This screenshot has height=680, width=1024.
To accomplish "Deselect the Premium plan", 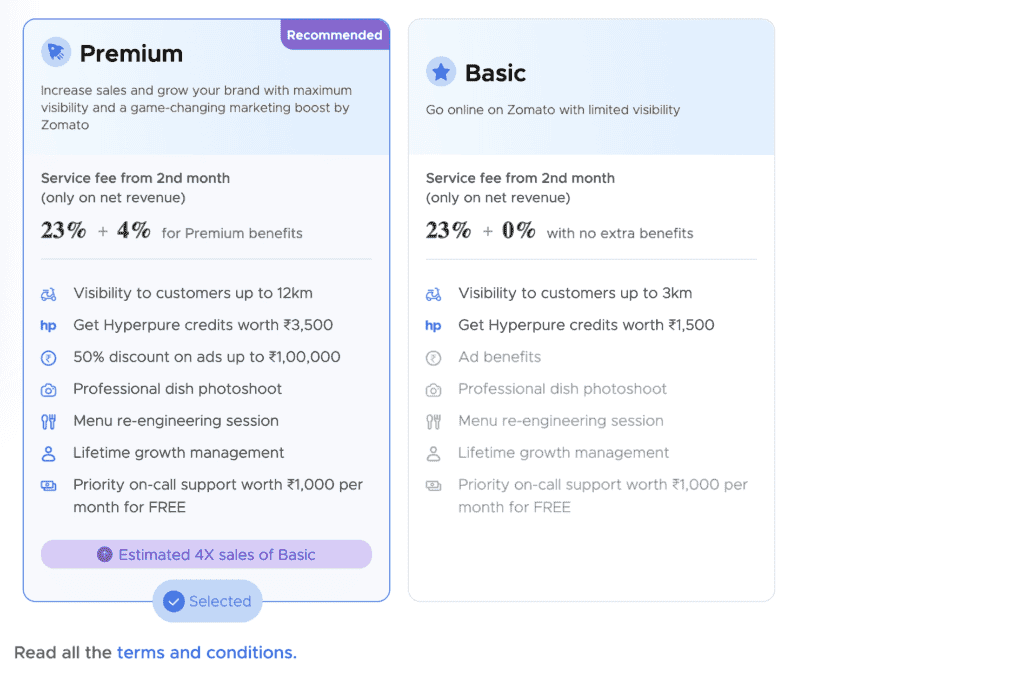I will 207,601.
